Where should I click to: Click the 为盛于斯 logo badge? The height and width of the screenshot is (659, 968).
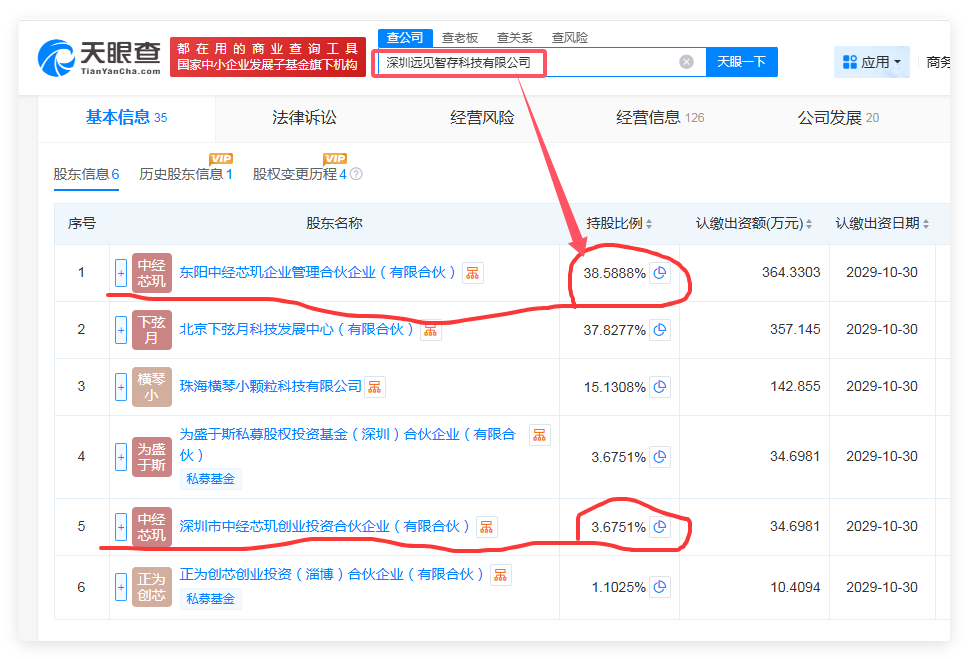coord(152,457)
